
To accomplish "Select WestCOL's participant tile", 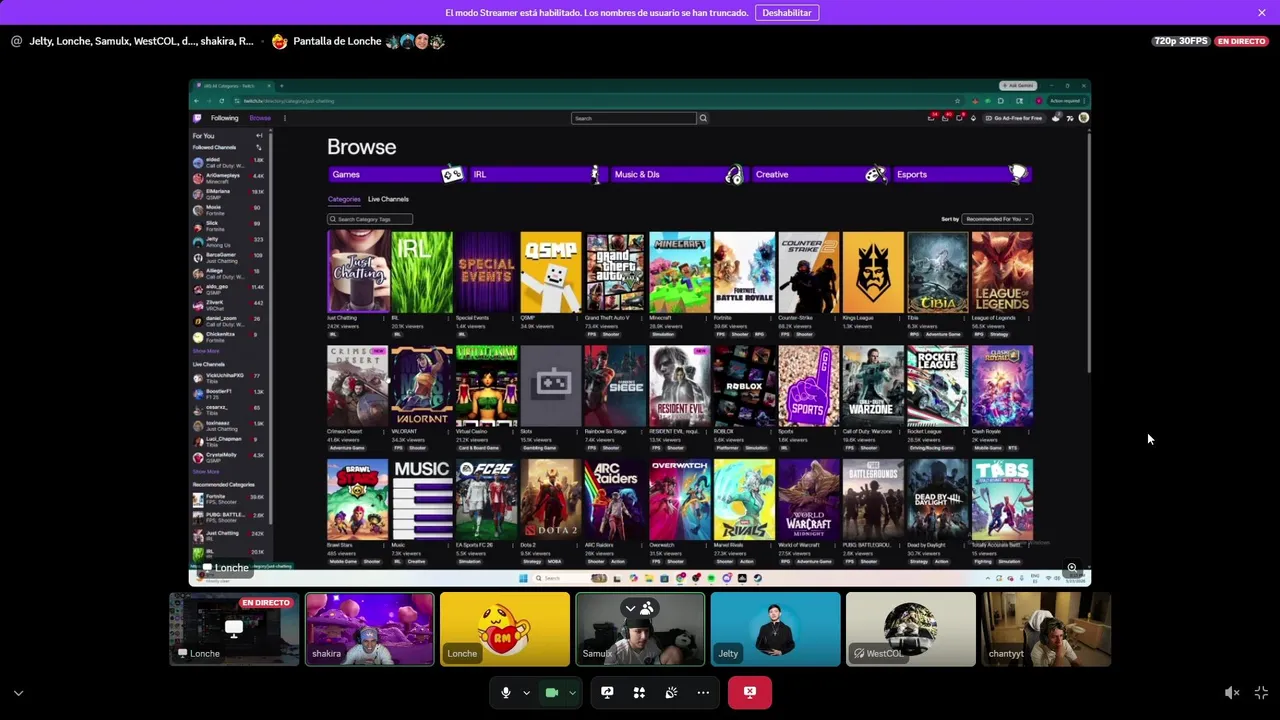I will point(911,629).
